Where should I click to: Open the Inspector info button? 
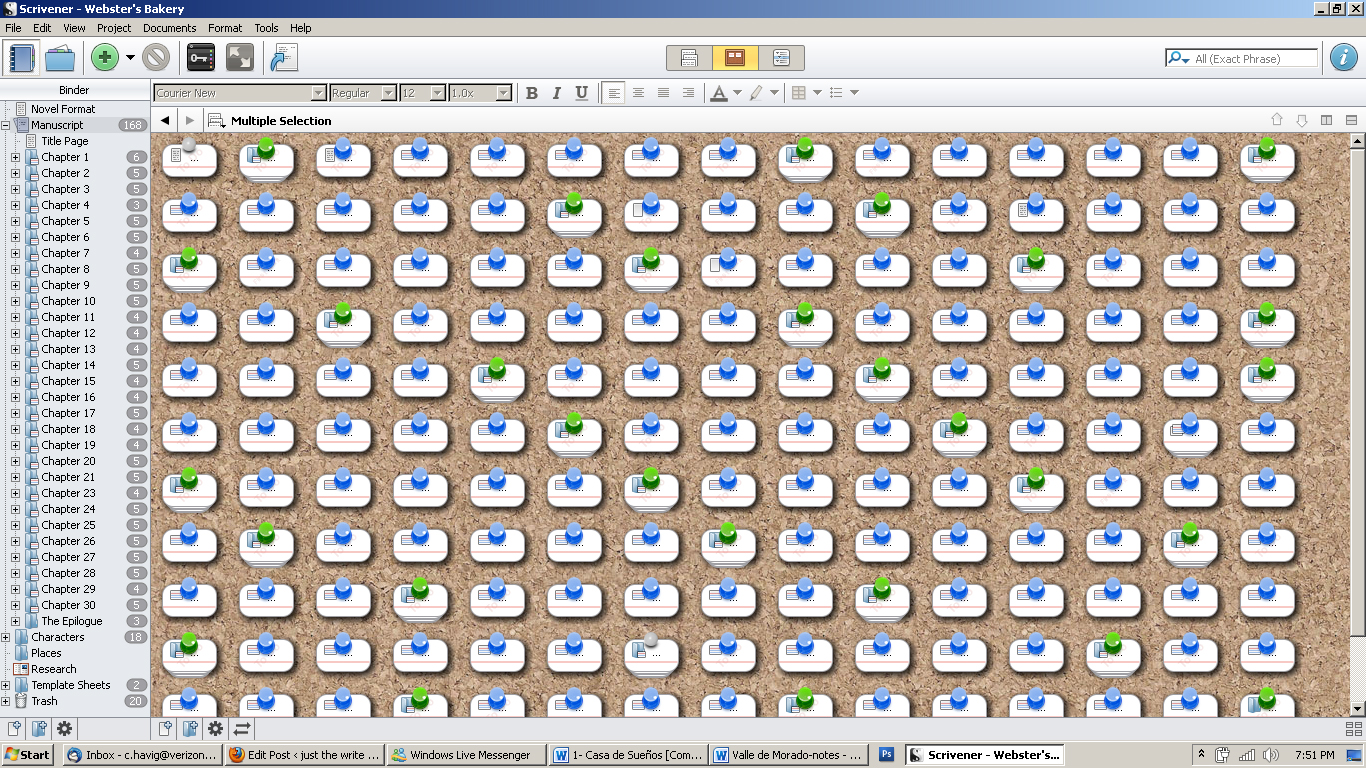pos(1343,58)
